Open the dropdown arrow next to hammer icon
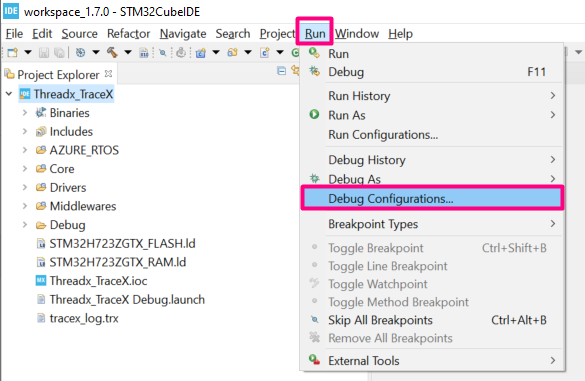 [128, 53]
